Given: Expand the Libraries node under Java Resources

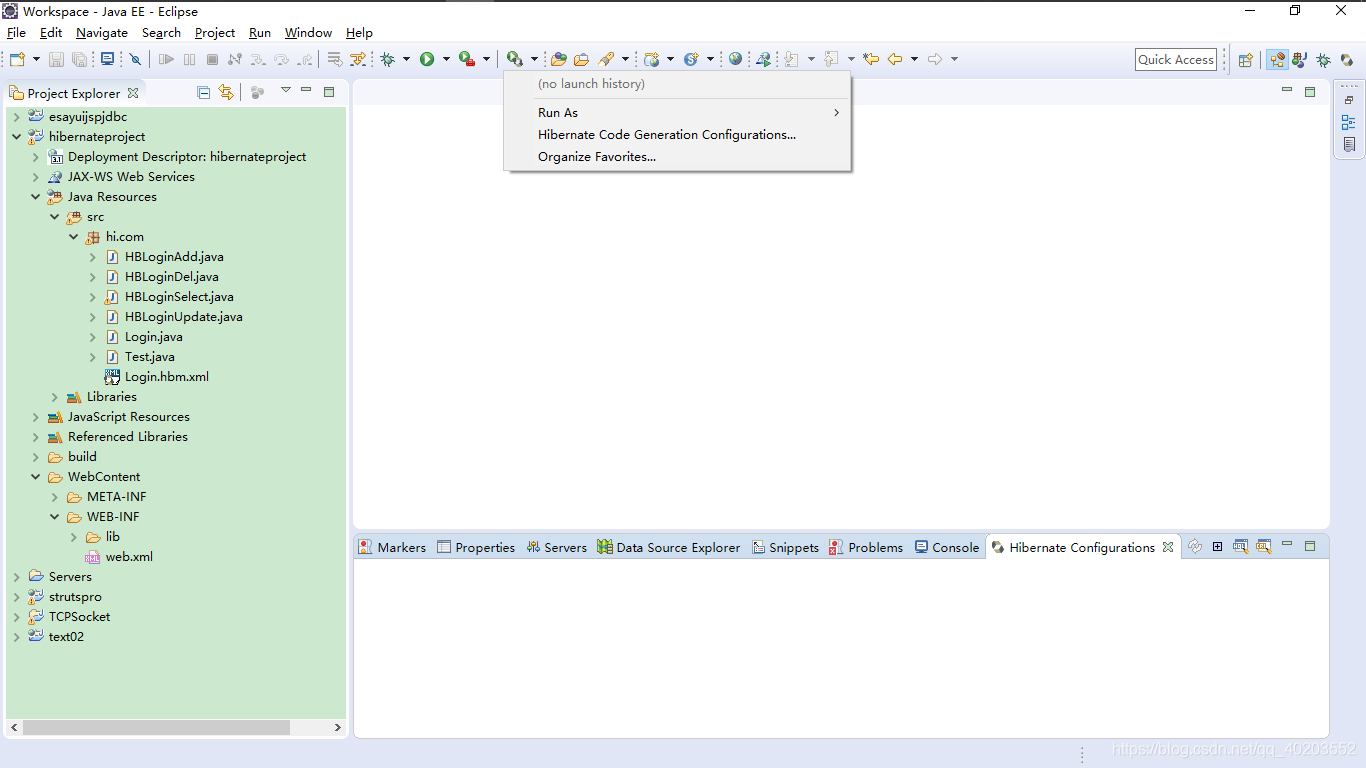Looking at the screenshot, I should (x=54, y=397).
